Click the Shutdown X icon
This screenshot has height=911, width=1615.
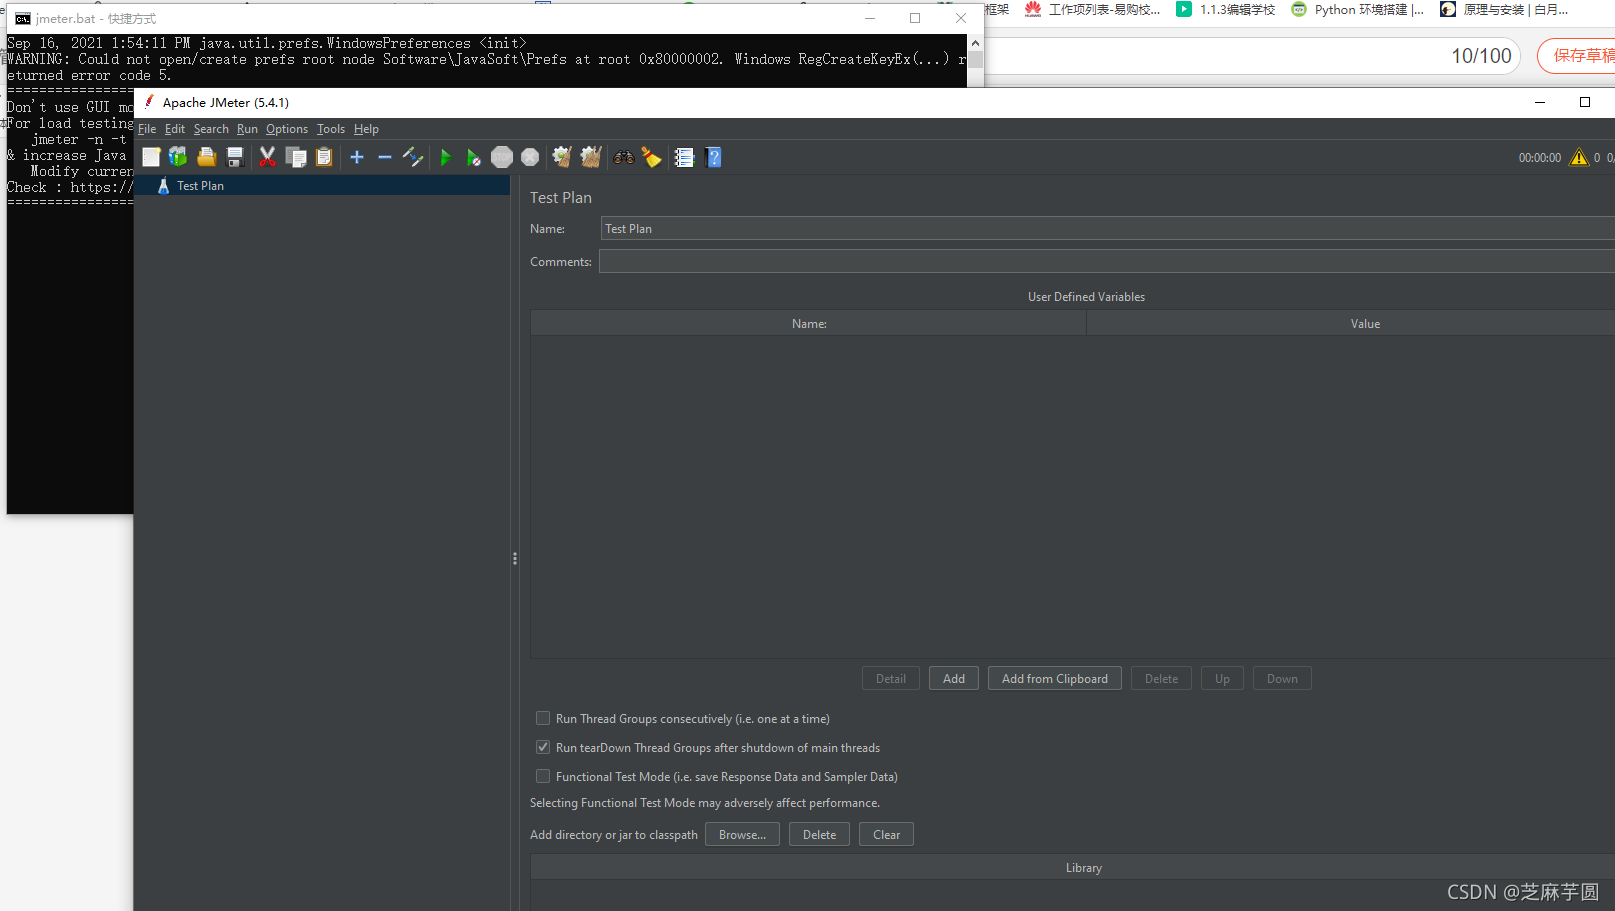(530, 157)
